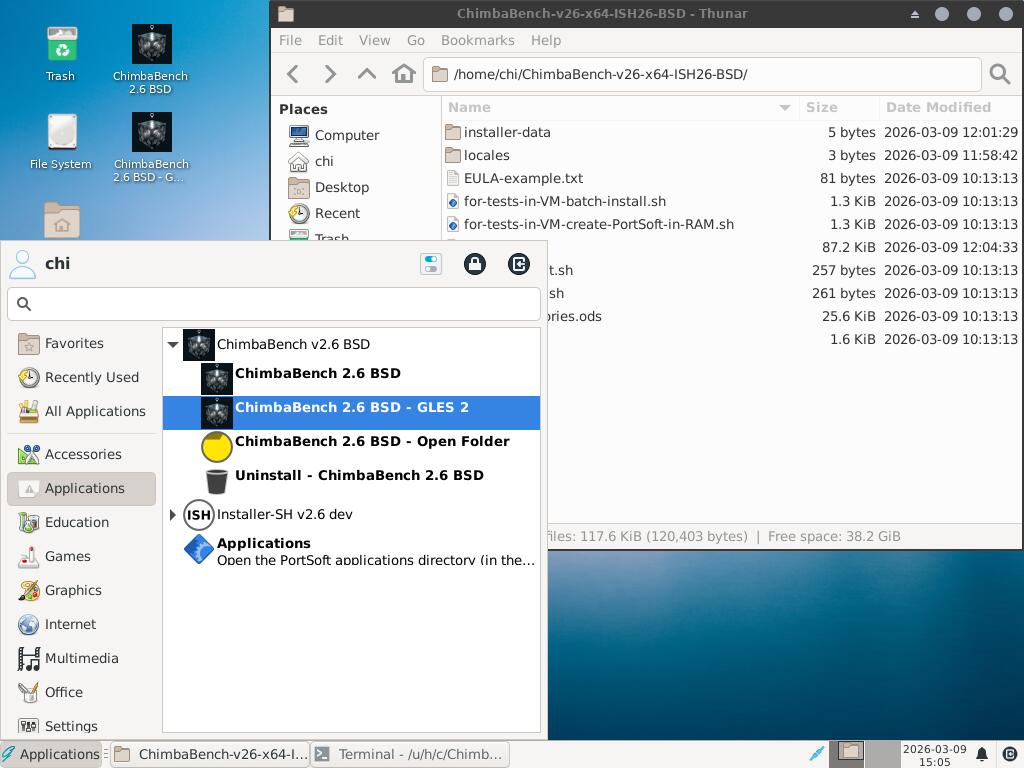Viewport: 1024px width, 768px height.
Task: Open the File menu in Thunar
Action: pos(290,40)
